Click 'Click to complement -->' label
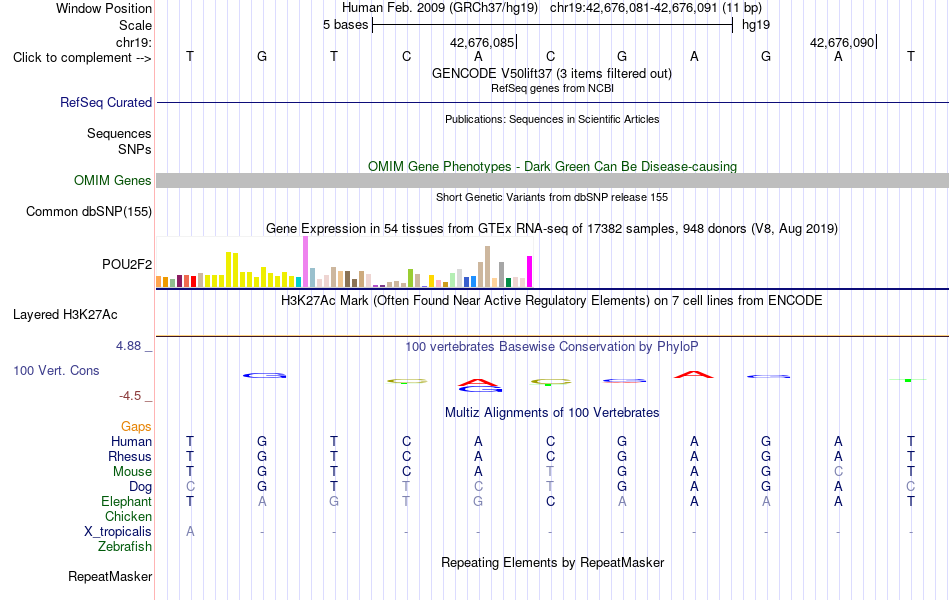950x600 pixels. (x=82, y=58)
